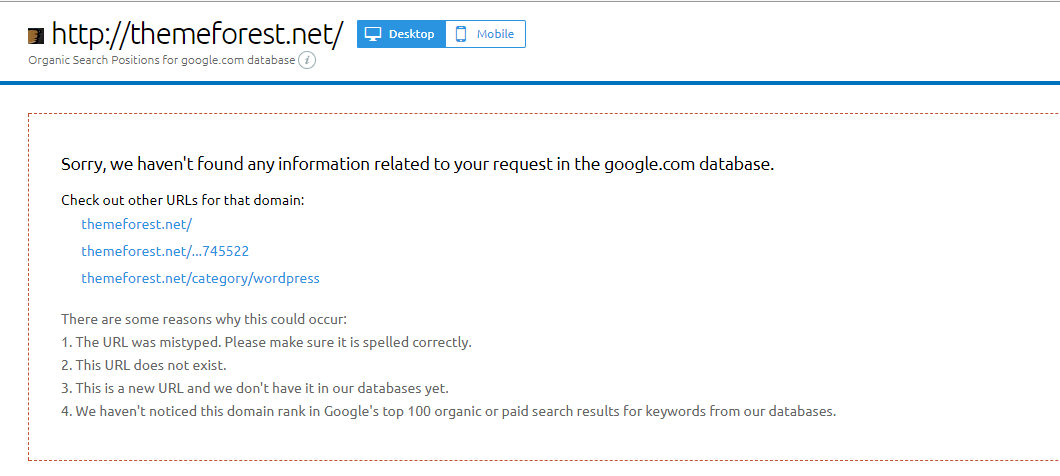Click the info icon after google.com database
Screen dimensions: 1060x476
click(x=307, y=60)
